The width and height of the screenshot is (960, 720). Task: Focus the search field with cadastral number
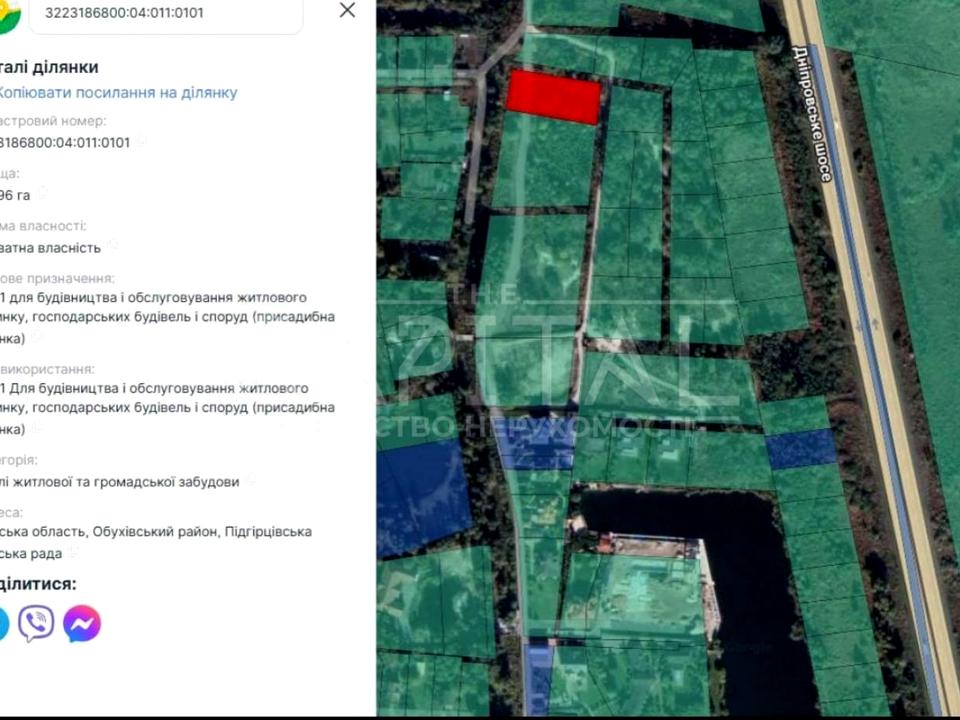pyautogui.click(x=170, y=14)
